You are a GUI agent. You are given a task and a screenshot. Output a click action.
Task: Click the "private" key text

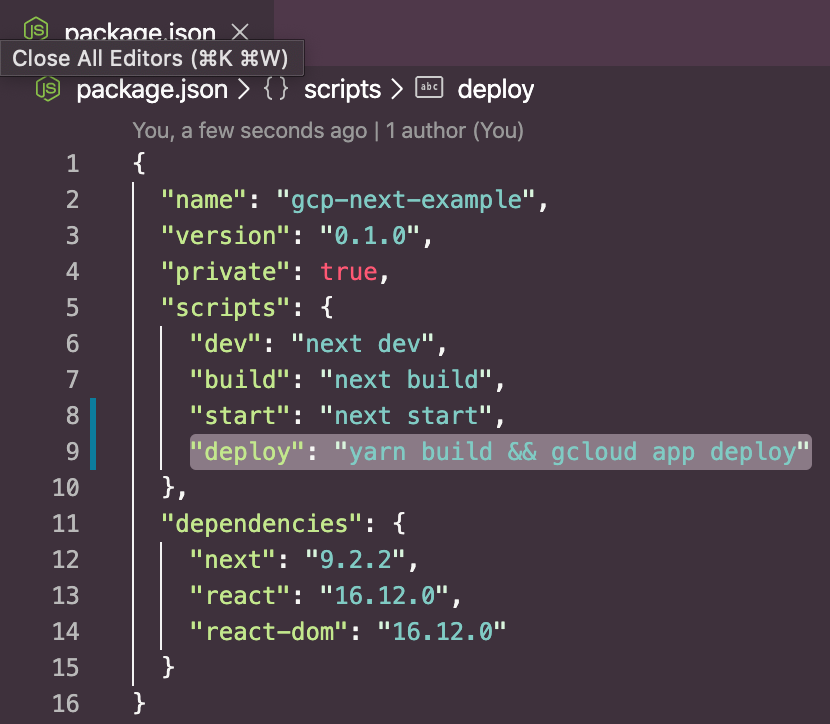coord(225,272)
